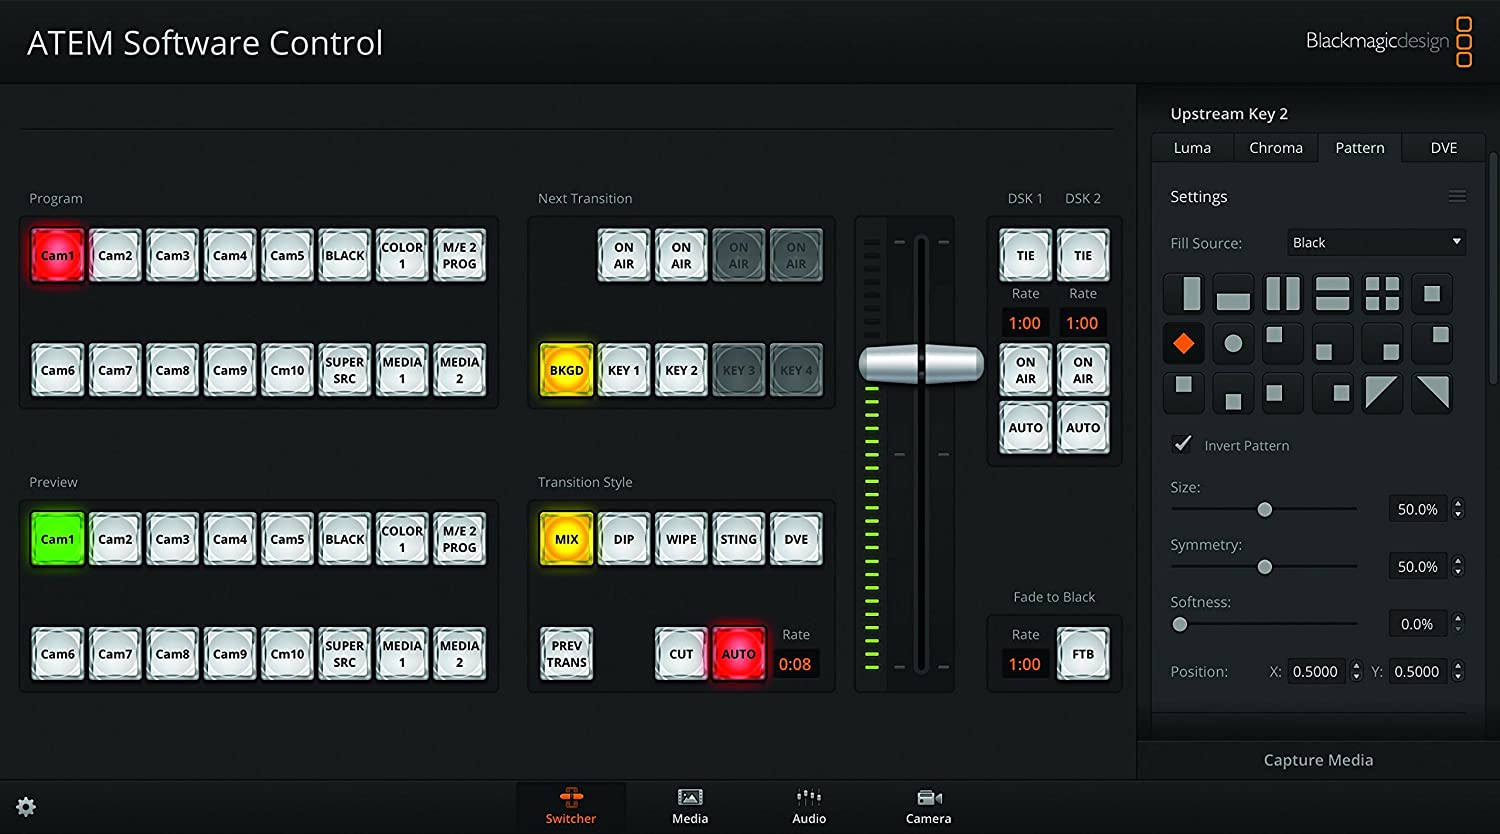Switch to the DVE key tab

pos(1443,148)
